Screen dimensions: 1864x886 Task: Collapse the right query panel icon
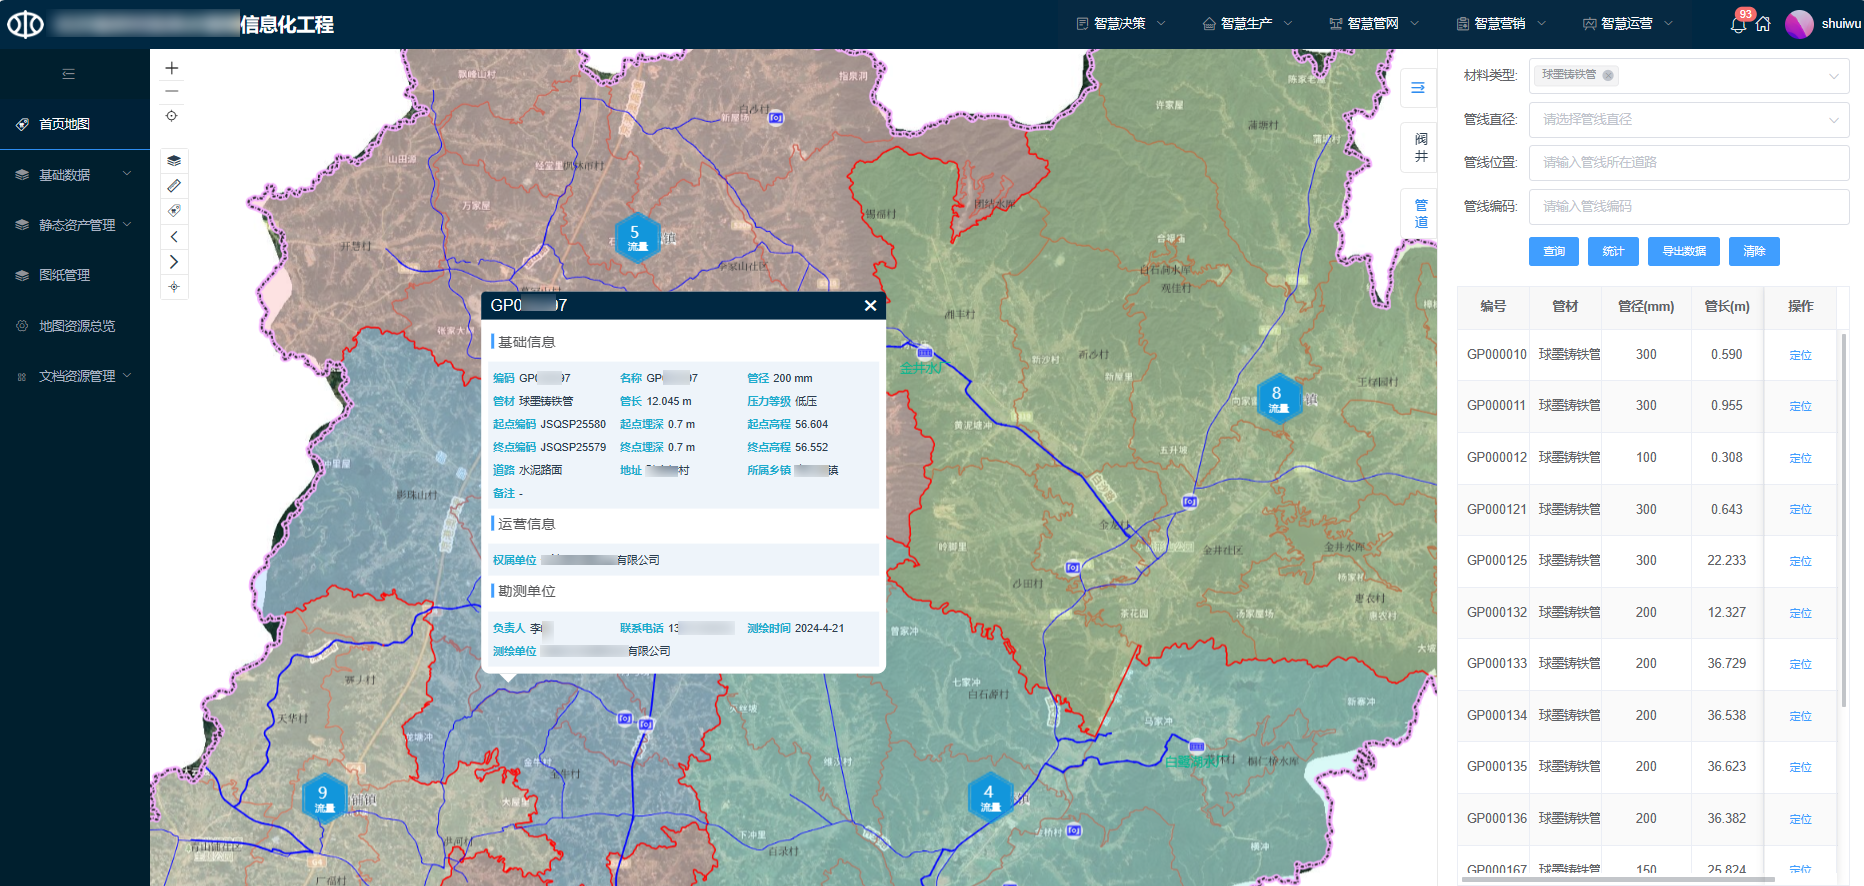click(x=1418, y=88)
